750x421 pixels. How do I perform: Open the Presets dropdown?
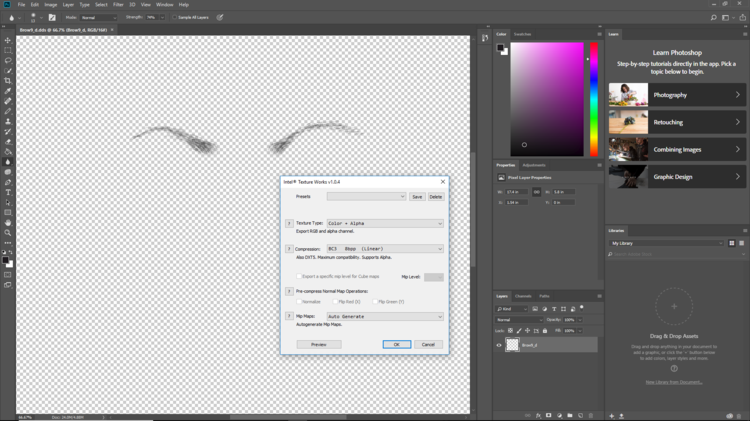pos(366,197)
